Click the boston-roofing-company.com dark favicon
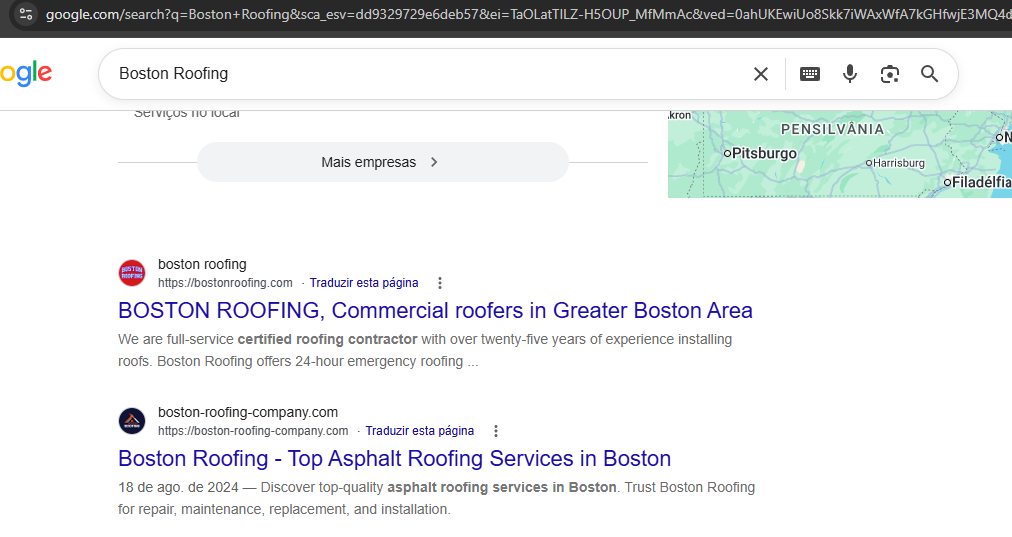1012x537 pixels. click(x=132, y=421)
